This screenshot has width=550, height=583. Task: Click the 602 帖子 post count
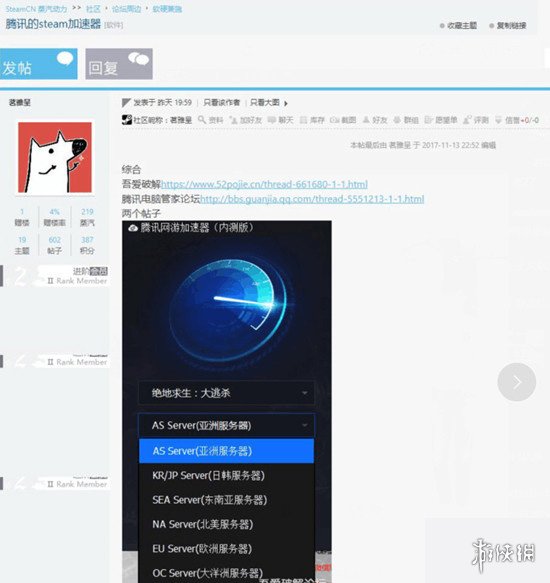(55, 245)
